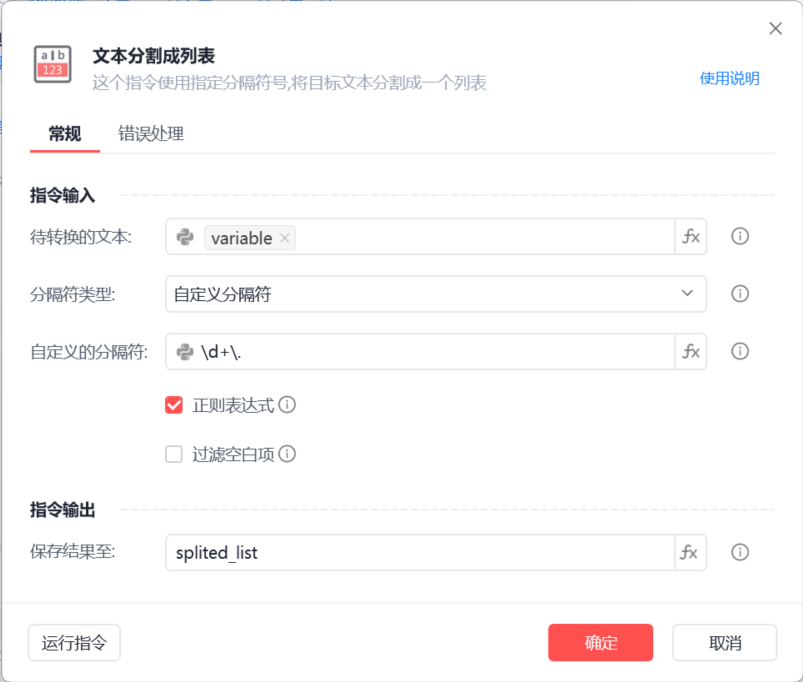This screenshot has width=803, height=682.
Task: Uncheck the 正则表达式 checkbox
Action: click(x=174, y=405)
